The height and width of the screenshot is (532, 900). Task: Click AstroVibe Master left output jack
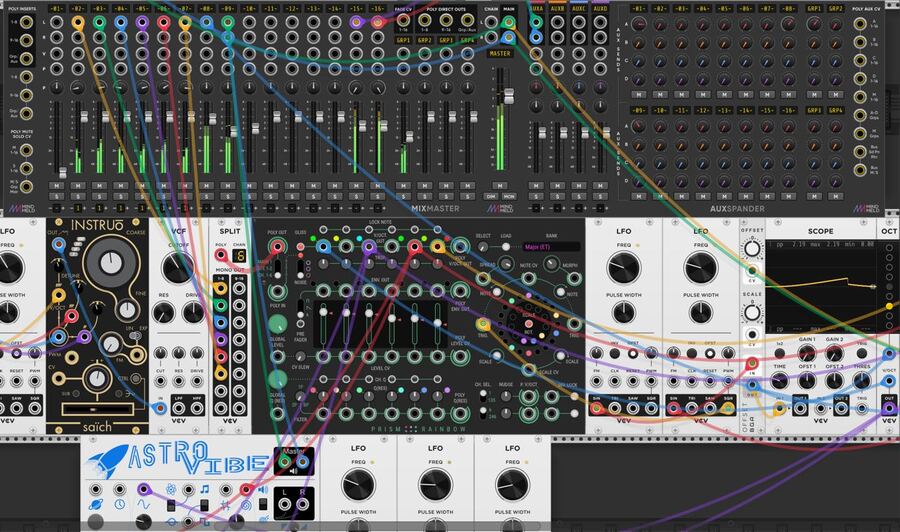(285, 461)
